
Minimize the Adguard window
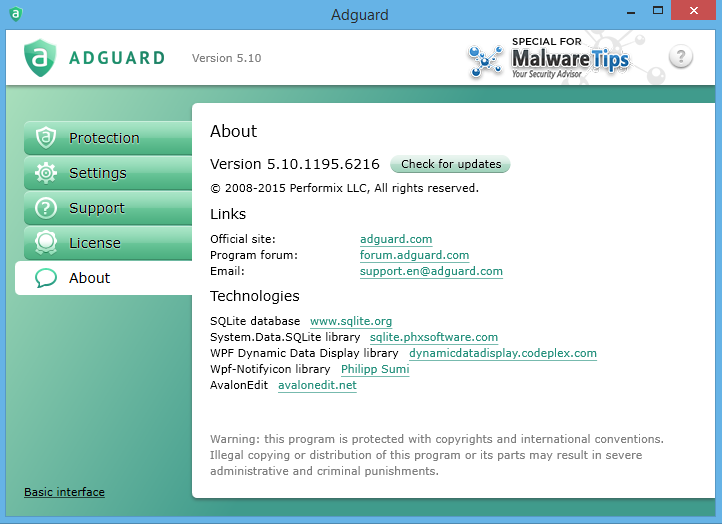pos(631,12)
